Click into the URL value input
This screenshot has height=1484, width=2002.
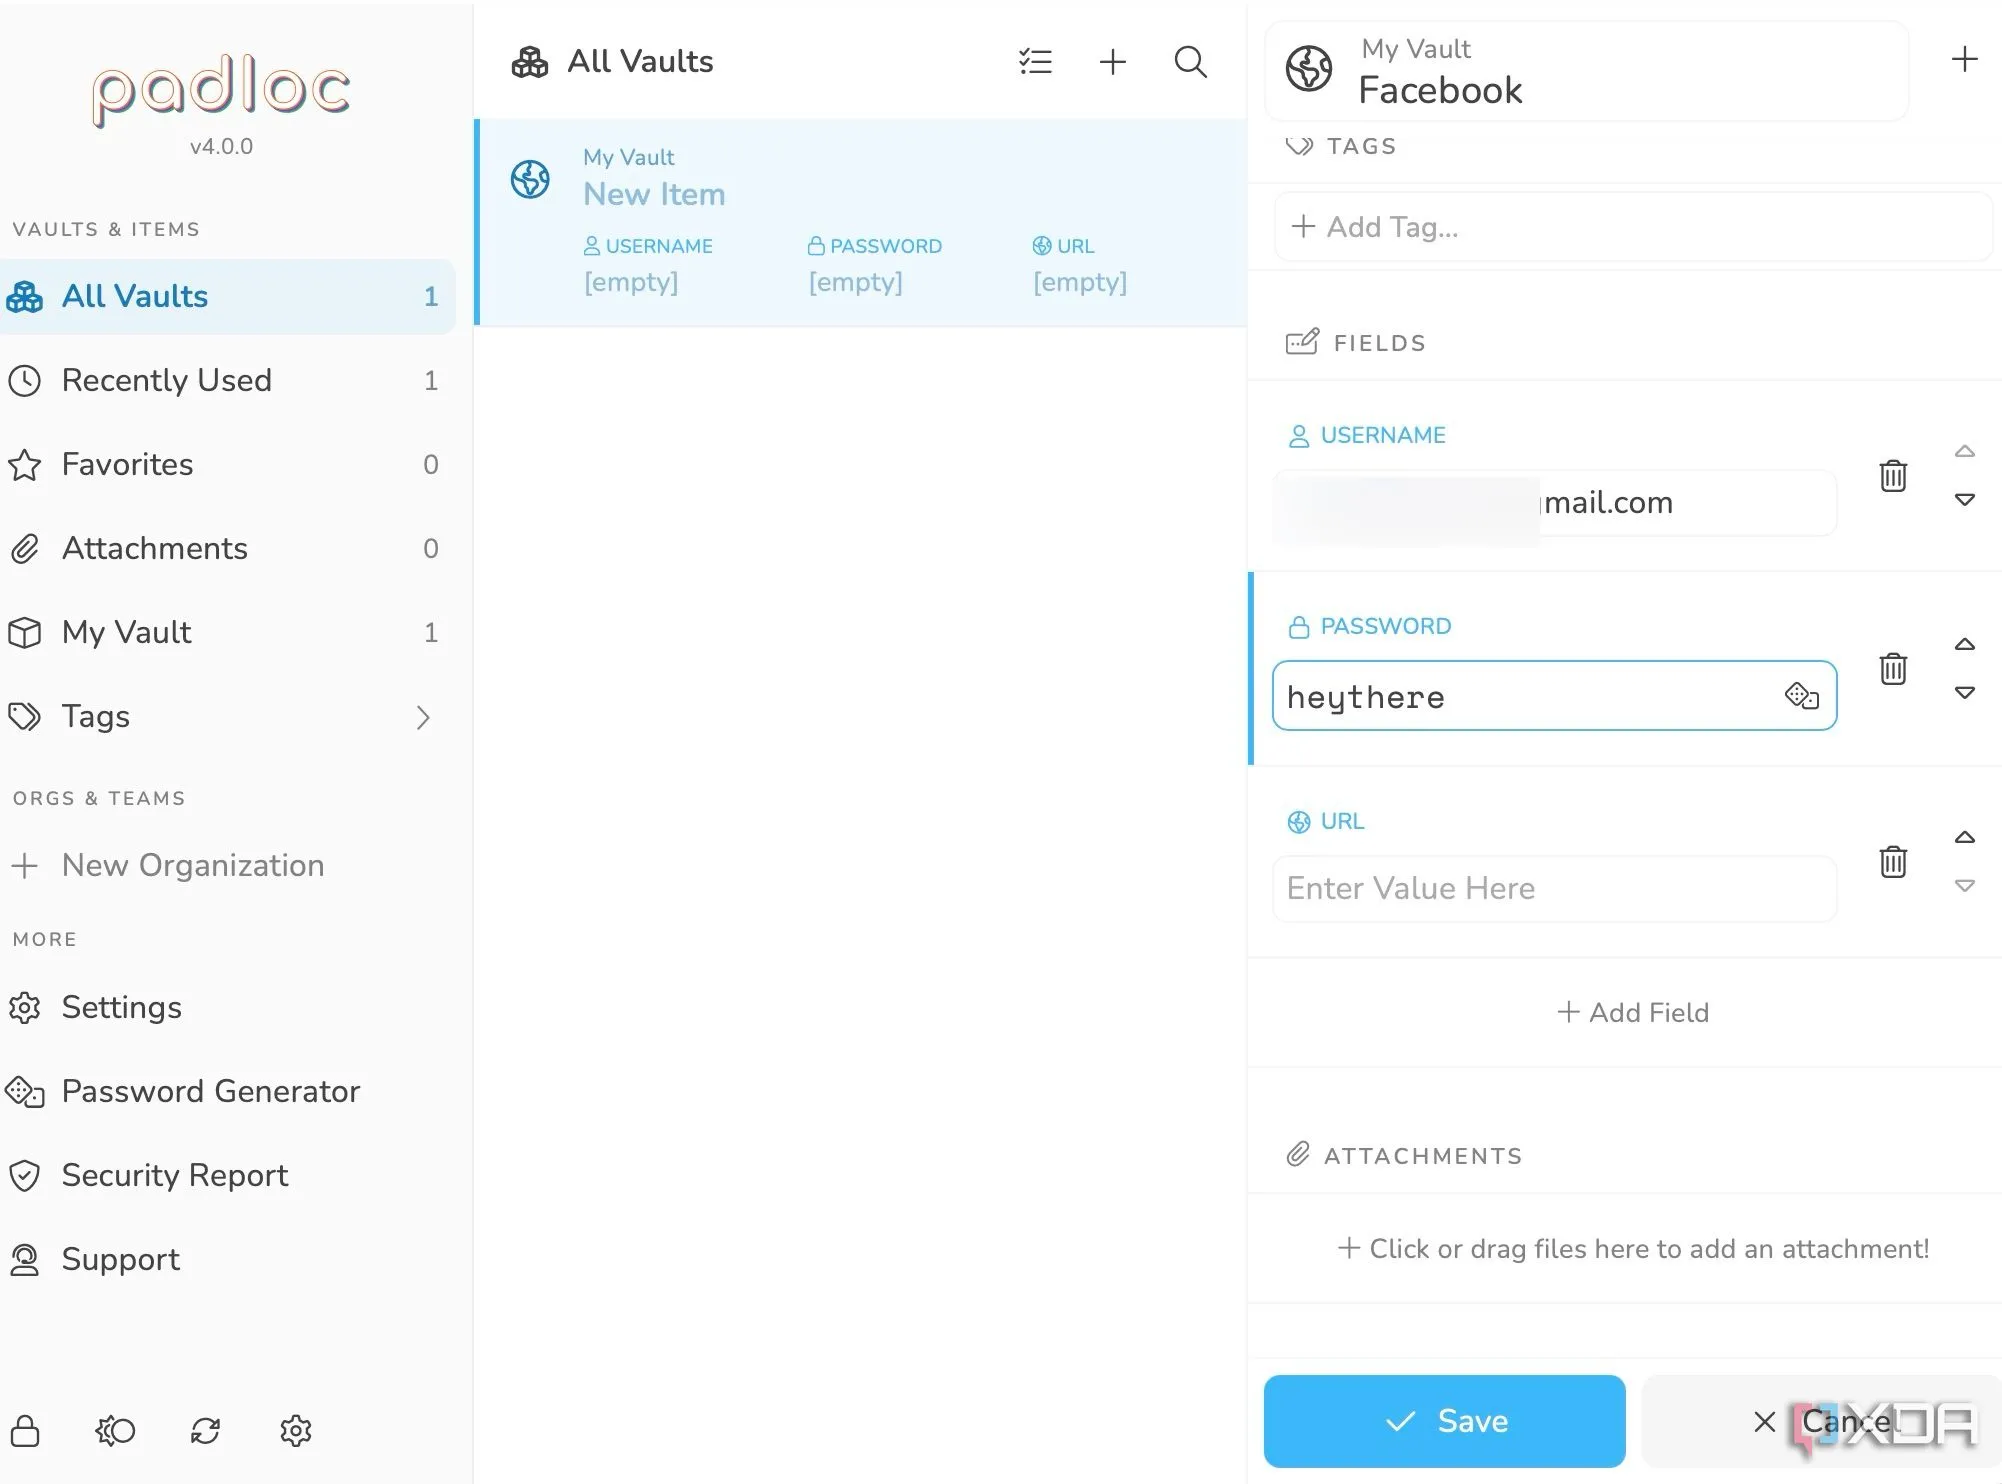[x=1553, y=888]
